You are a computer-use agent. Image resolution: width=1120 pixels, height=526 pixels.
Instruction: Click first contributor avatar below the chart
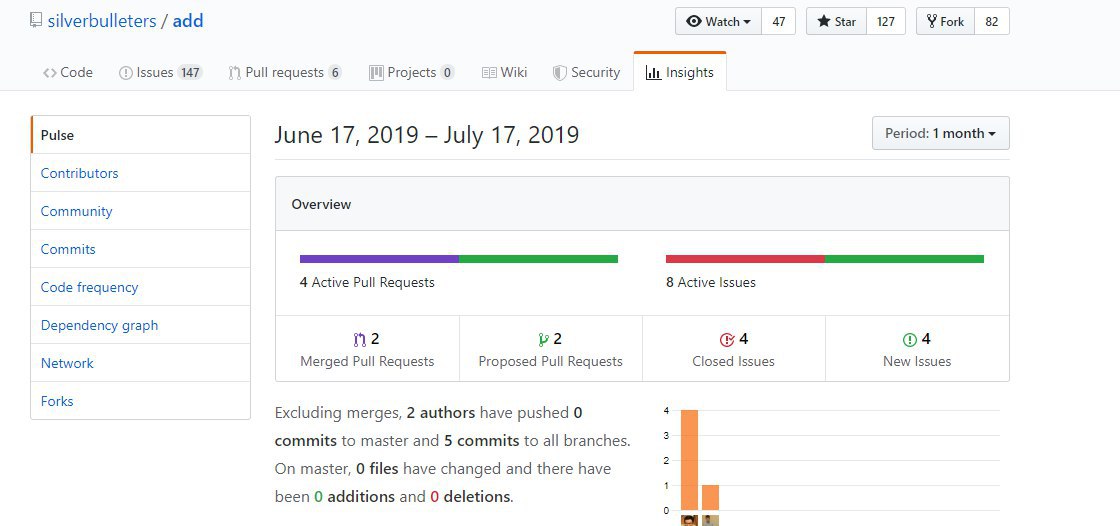click(x=689, y=520)
